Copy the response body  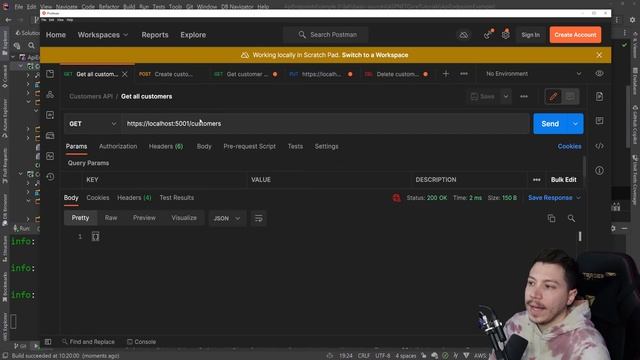[551, 218]
